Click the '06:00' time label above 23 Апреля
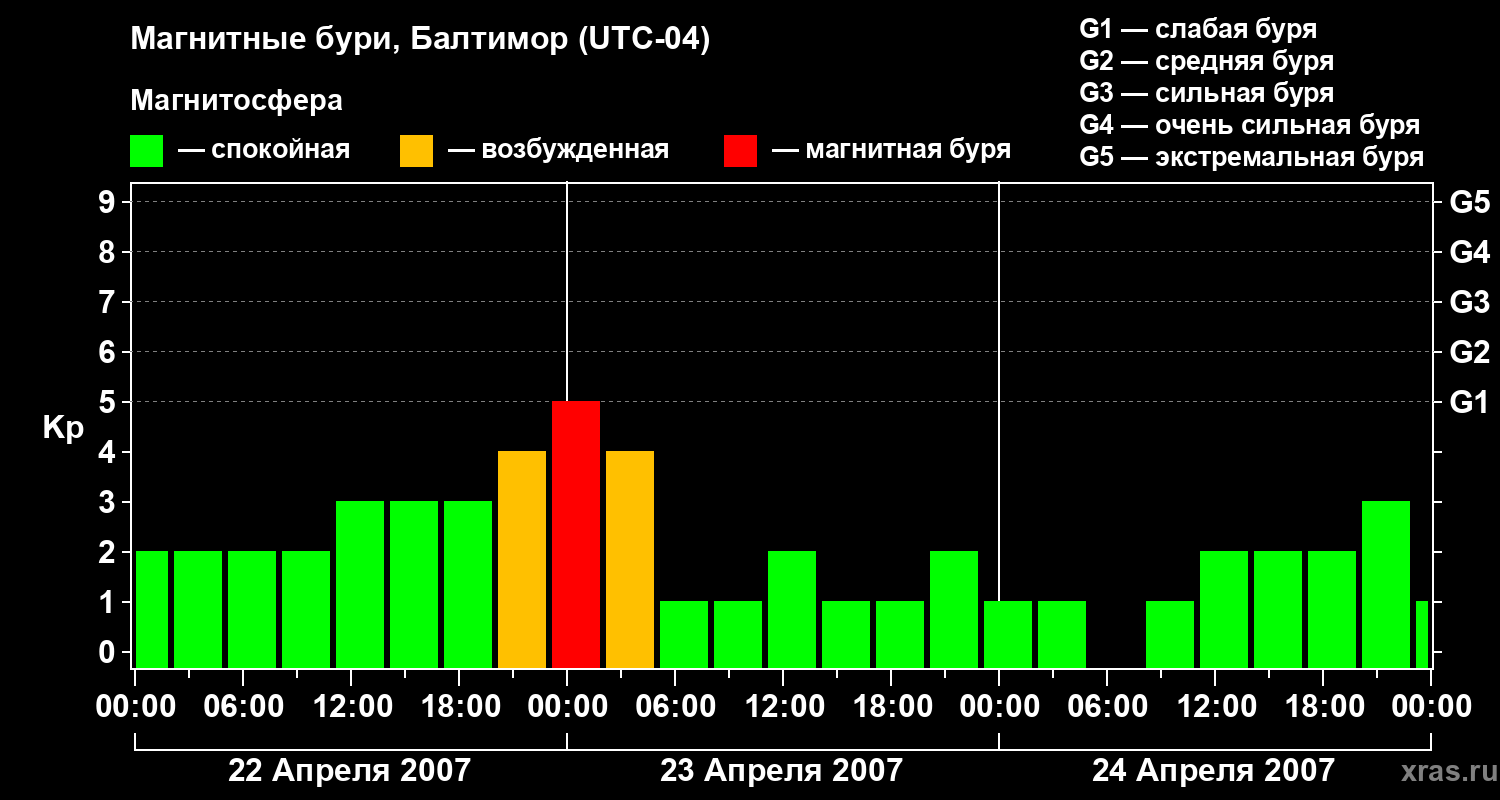 tap(677, 707)
